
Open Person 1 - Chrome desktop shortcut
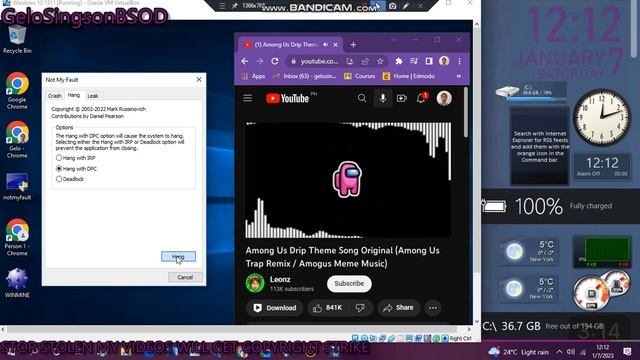pos(17,238)
